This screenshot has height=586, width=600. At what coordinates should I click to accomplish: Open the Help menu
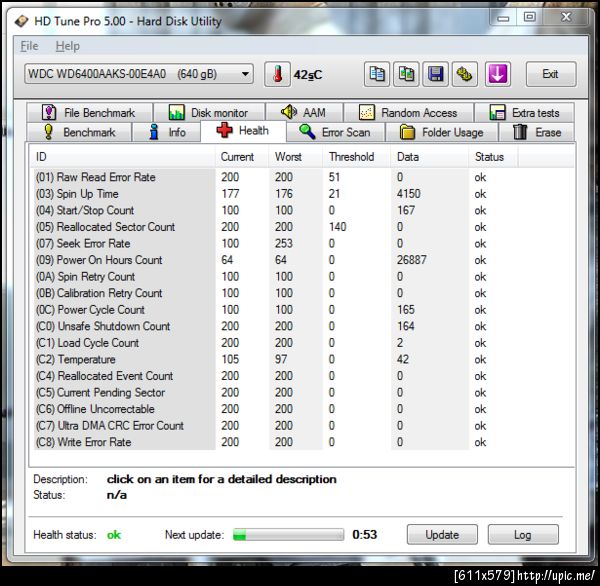point(68,46)
